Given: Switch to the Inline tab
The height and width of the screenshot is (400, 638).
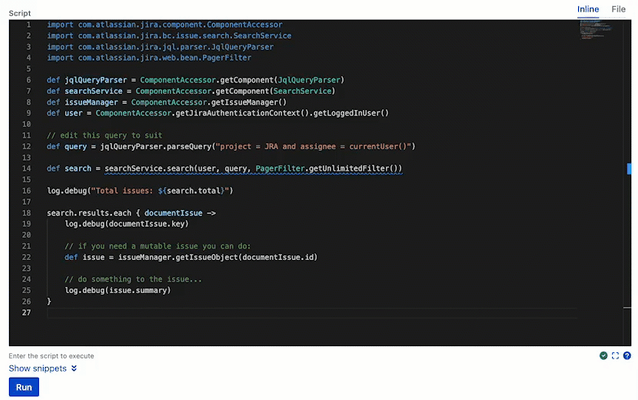Looking at the screenshot, I should [x=588, y=9].
